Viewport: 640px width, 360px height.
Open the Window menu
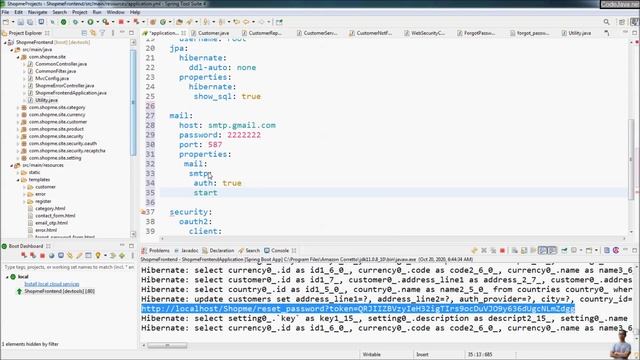116,12
